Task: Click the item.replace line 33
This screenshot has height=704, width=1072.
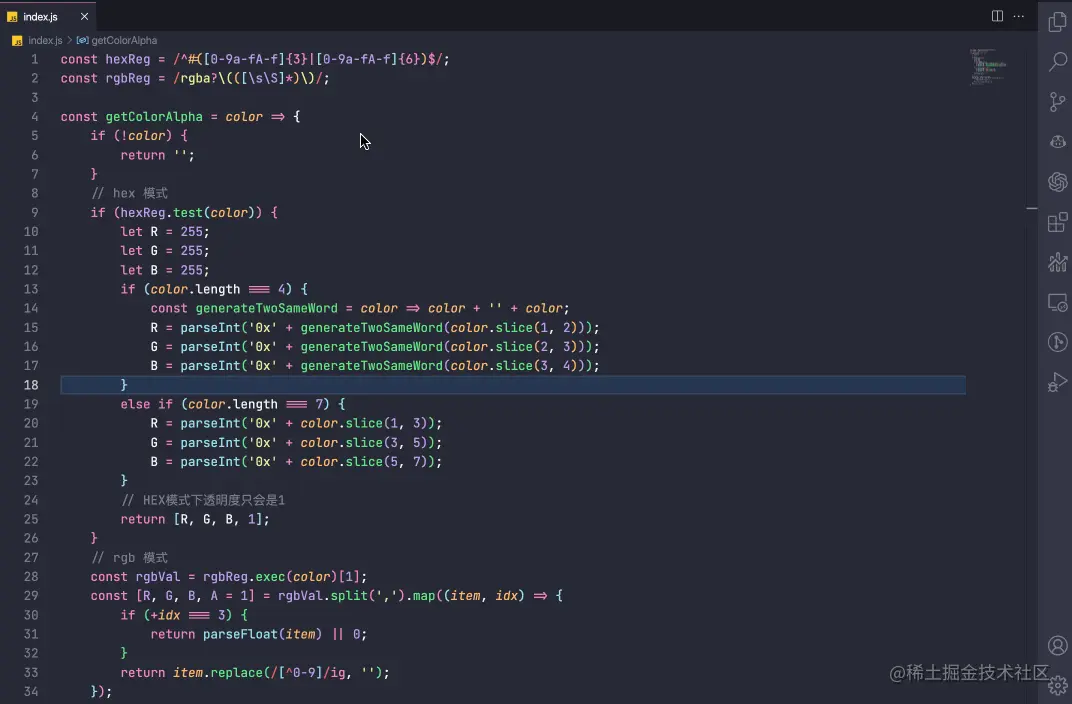Action: click(255, 673)
